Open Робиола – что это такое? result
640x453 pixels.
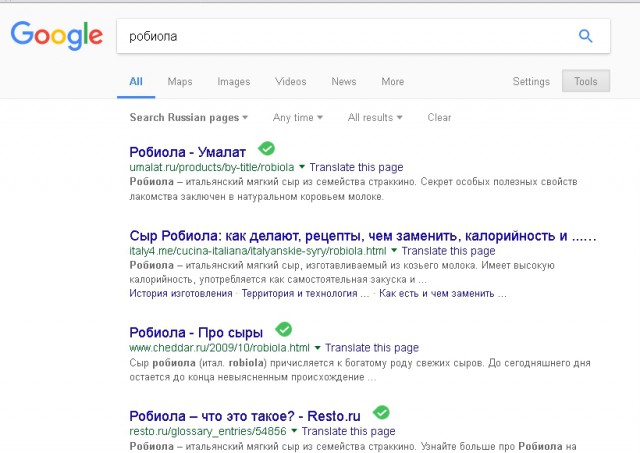coord(245,416)
